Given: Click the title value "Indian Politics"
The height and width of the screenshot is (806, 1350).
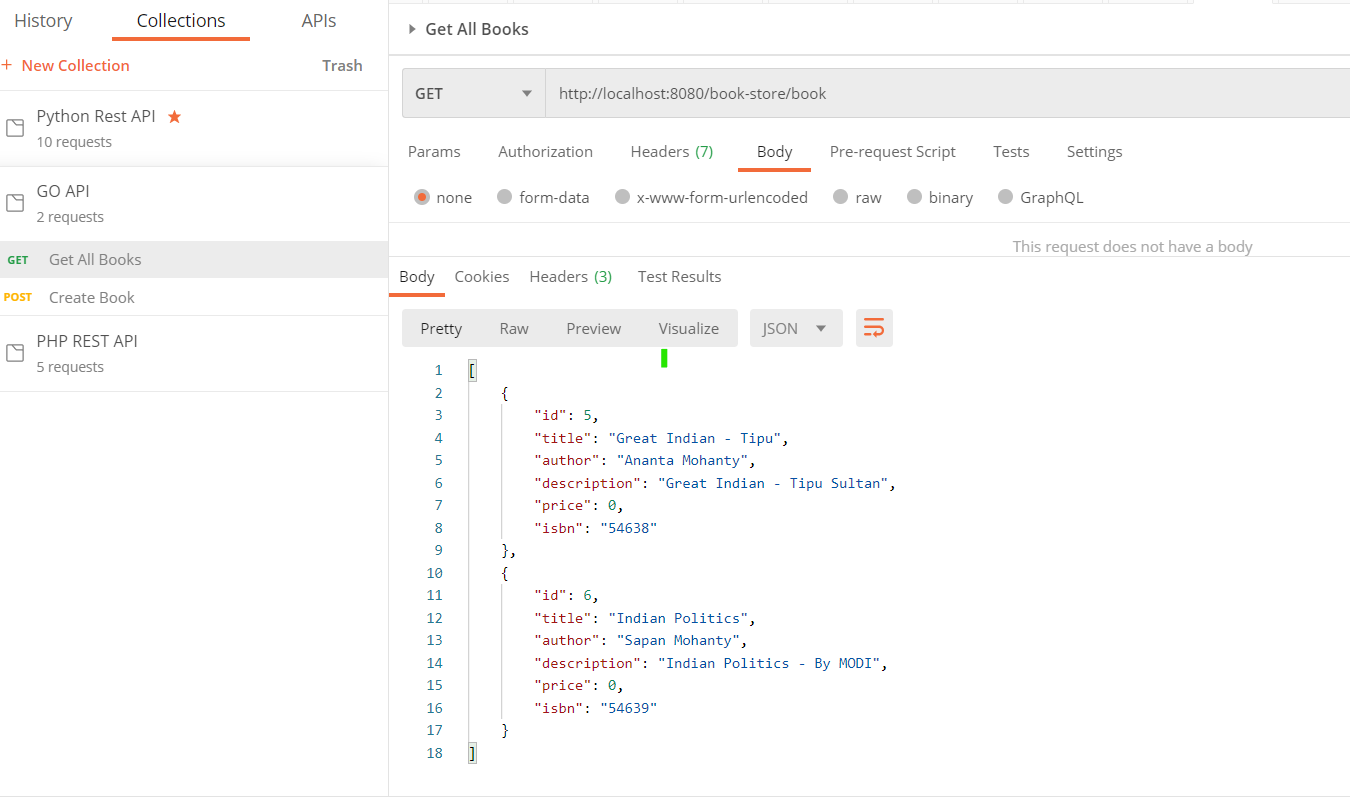Looking at the screenshot, I should [x=678, y=618].
